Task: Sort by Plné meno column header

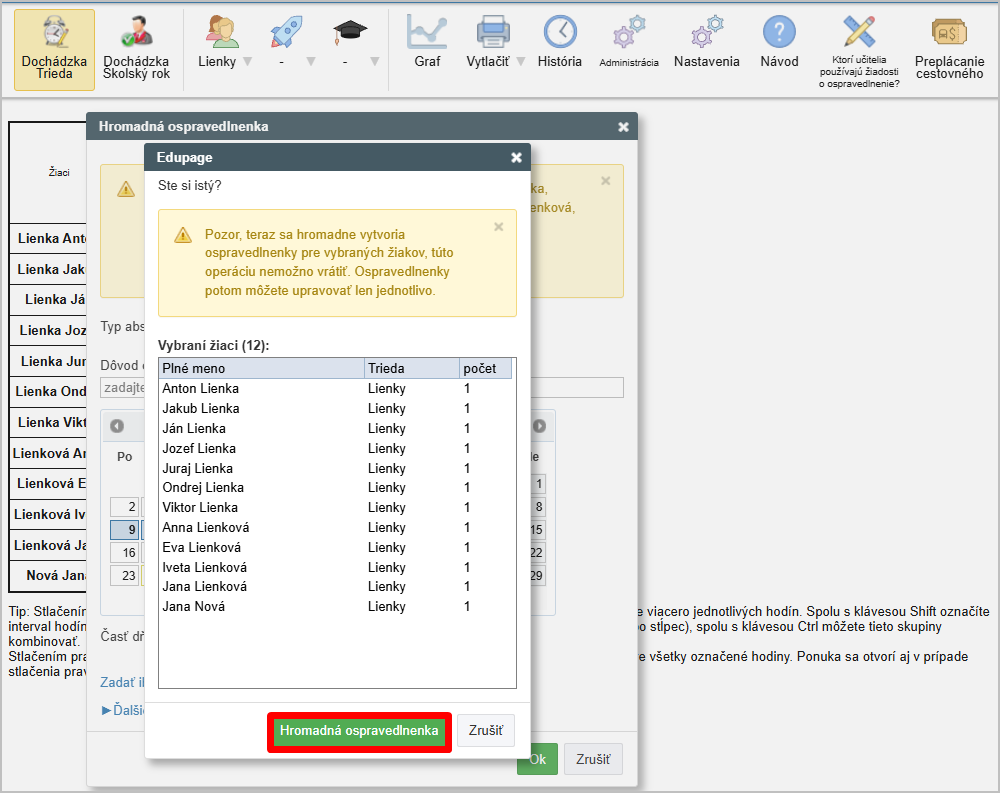Action: (260, 368)
